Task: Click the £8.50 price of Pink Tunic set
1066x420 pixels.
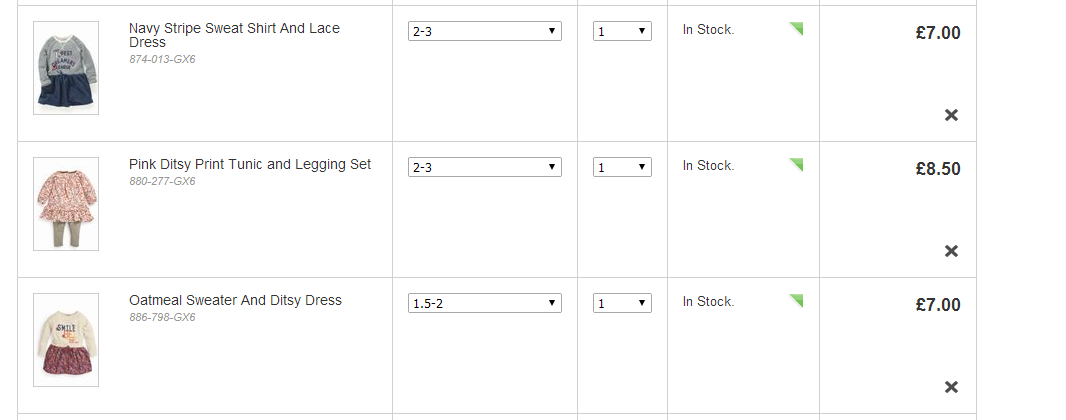Action: [x=937, y=169]
